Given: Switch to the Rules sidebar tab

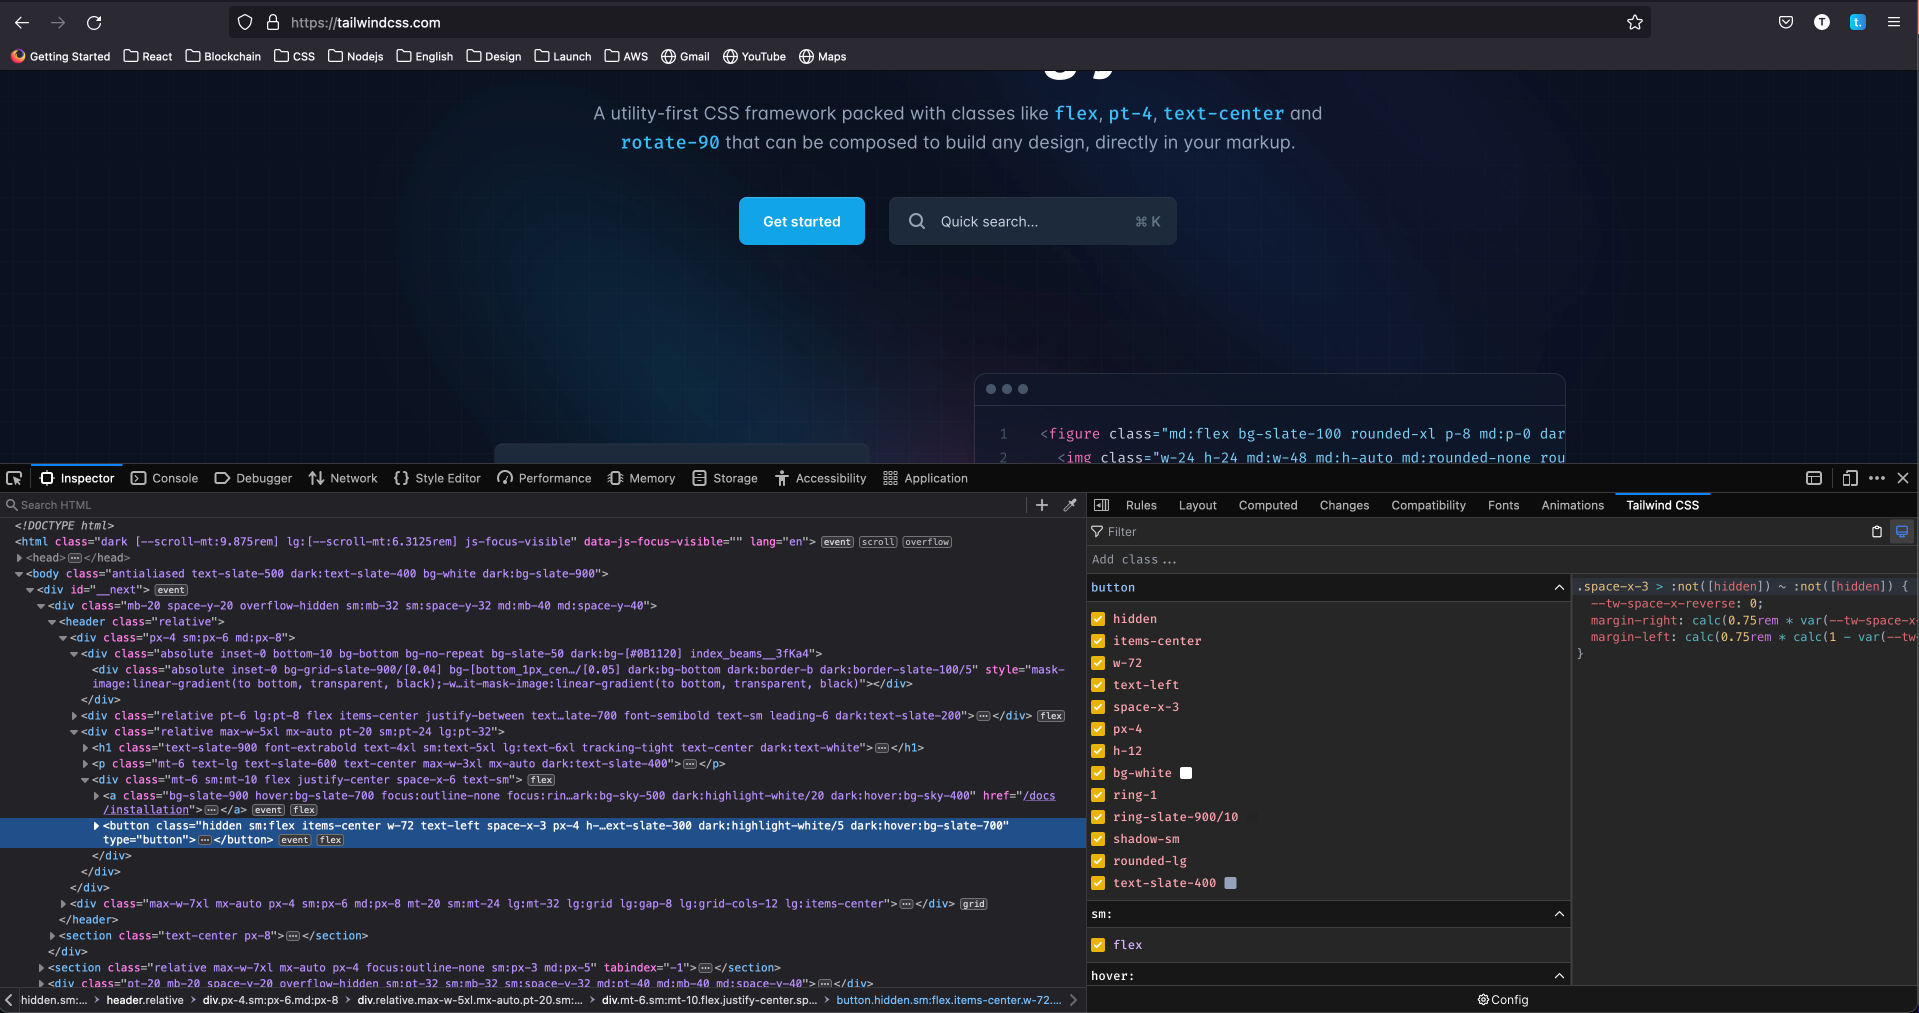Looking at the screenshot, I should pos(1141,505).
